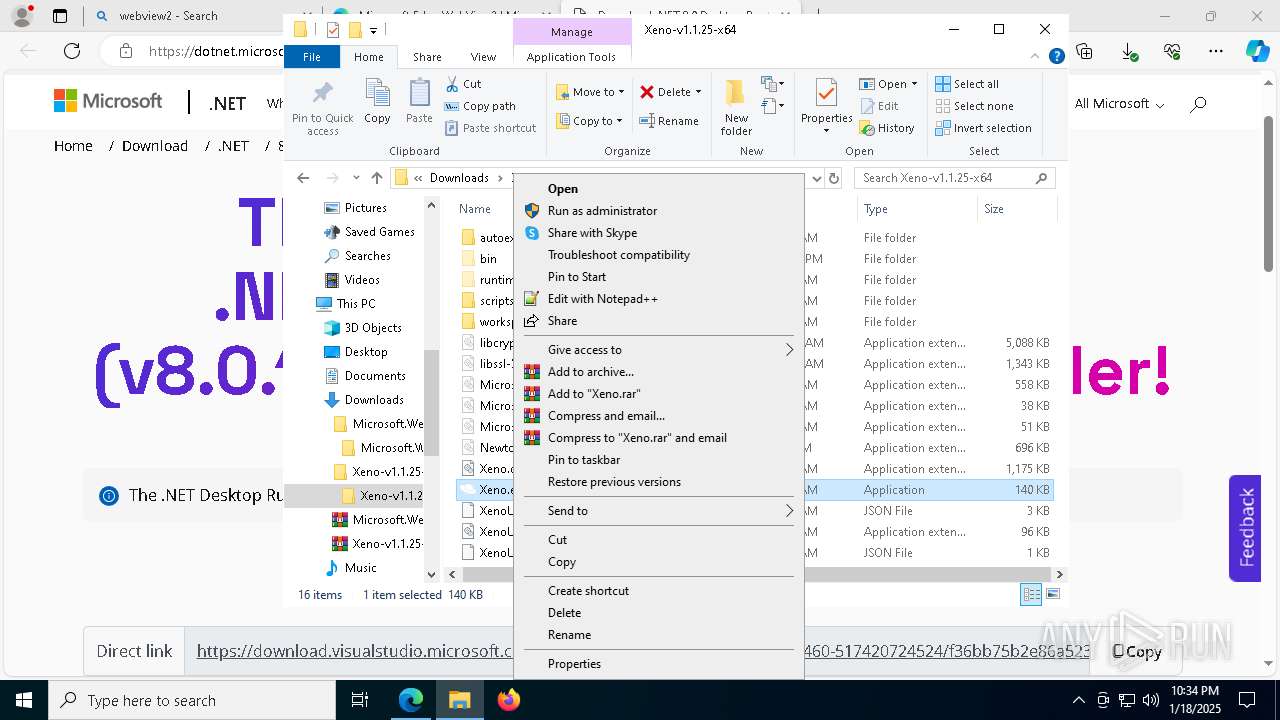Select Create shortcut in context menu
The width and height of the screenshot is (1280, 720).
tap(588, 591)
